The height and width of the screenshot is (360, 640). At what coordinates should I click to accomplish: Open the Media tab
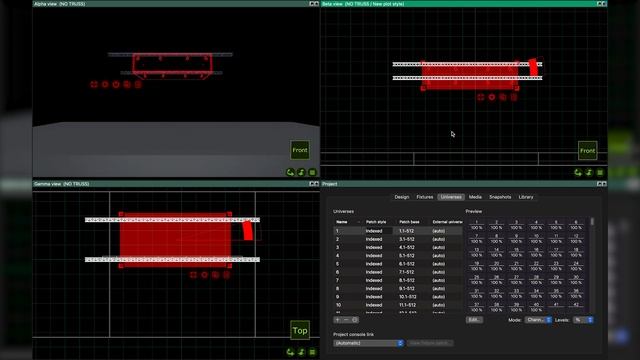click(x=475, y=197)
